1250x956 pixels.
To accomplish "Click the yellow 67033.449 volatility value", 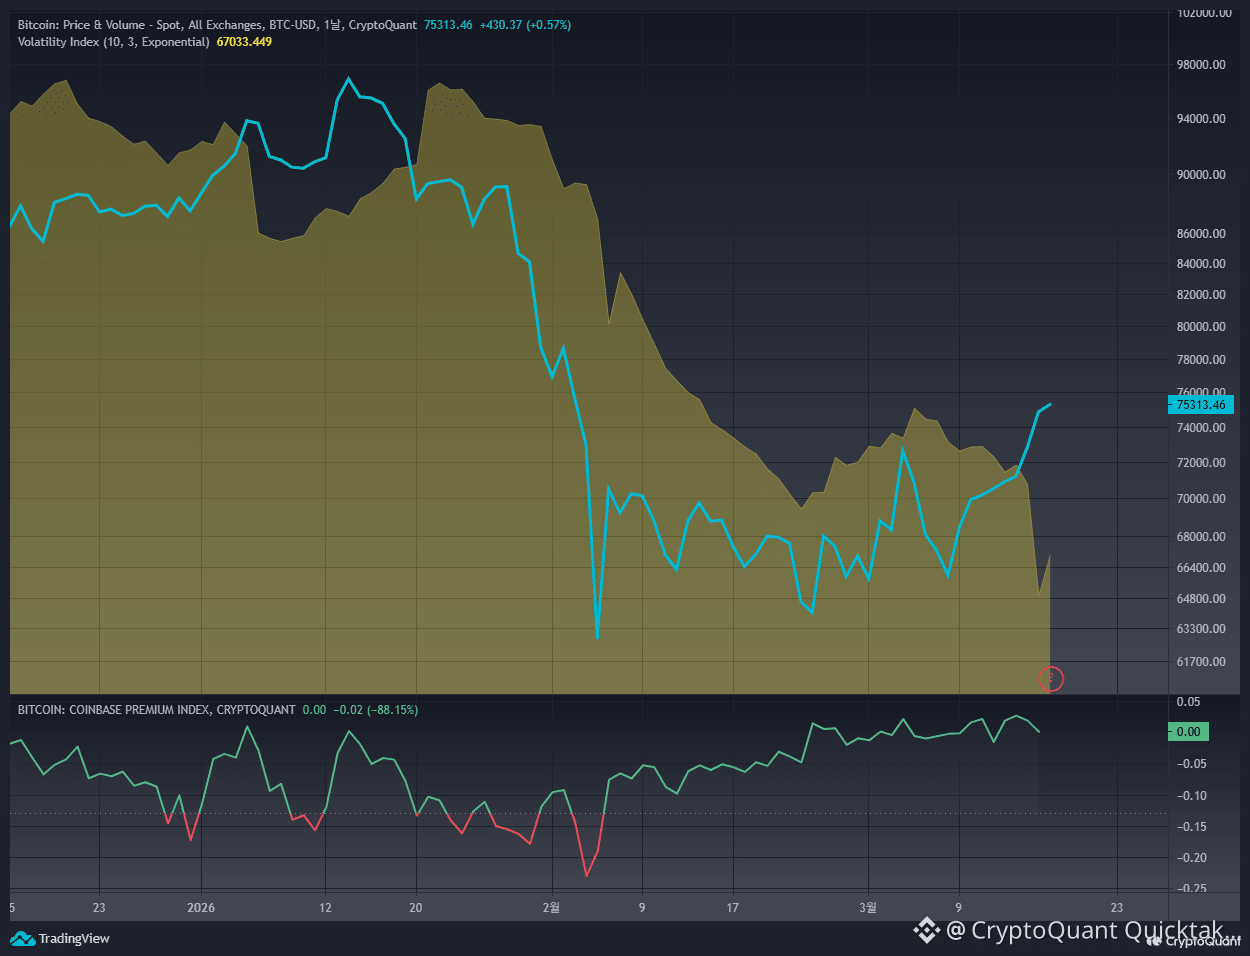I will 244,42.
